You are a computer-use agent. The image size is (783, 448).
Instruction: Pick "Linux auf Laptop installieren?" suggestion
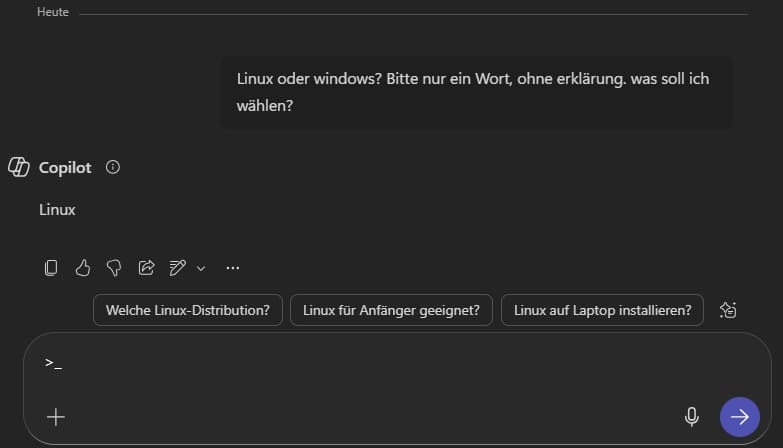602,310
